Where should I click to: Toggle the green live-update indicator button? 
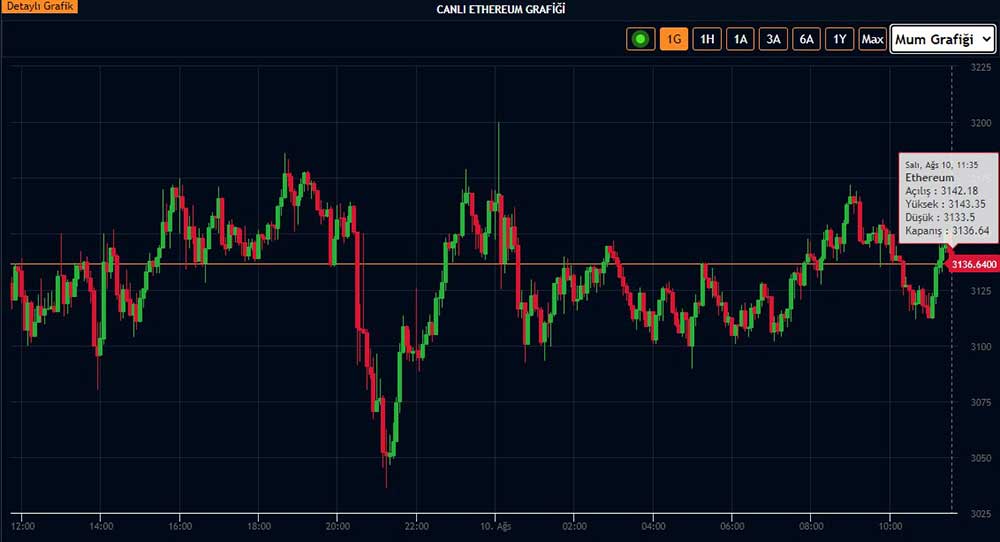coord(640,40)
